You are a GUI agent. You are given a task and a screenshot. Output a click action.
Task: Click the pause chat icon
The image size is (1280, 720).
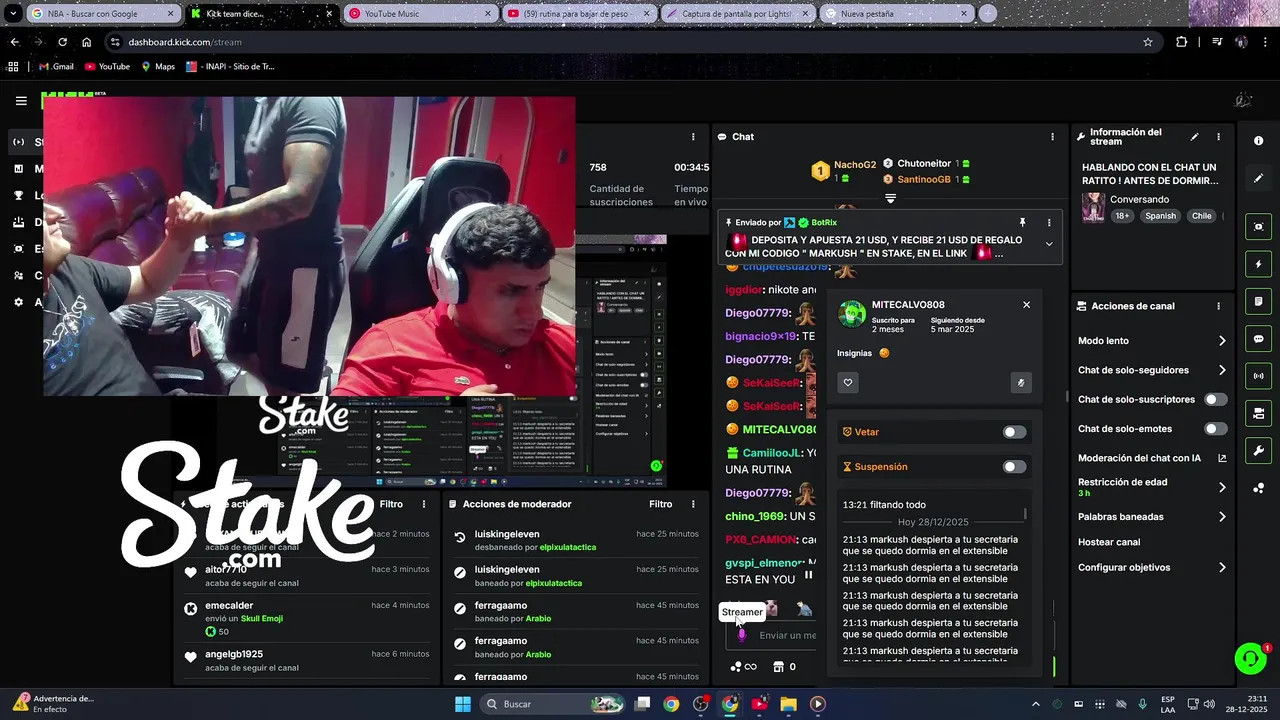[x=809, y=575]
